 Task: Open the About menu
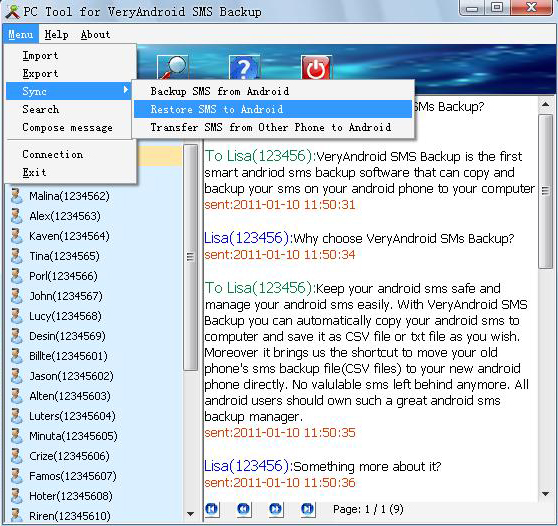pos(95,35)
